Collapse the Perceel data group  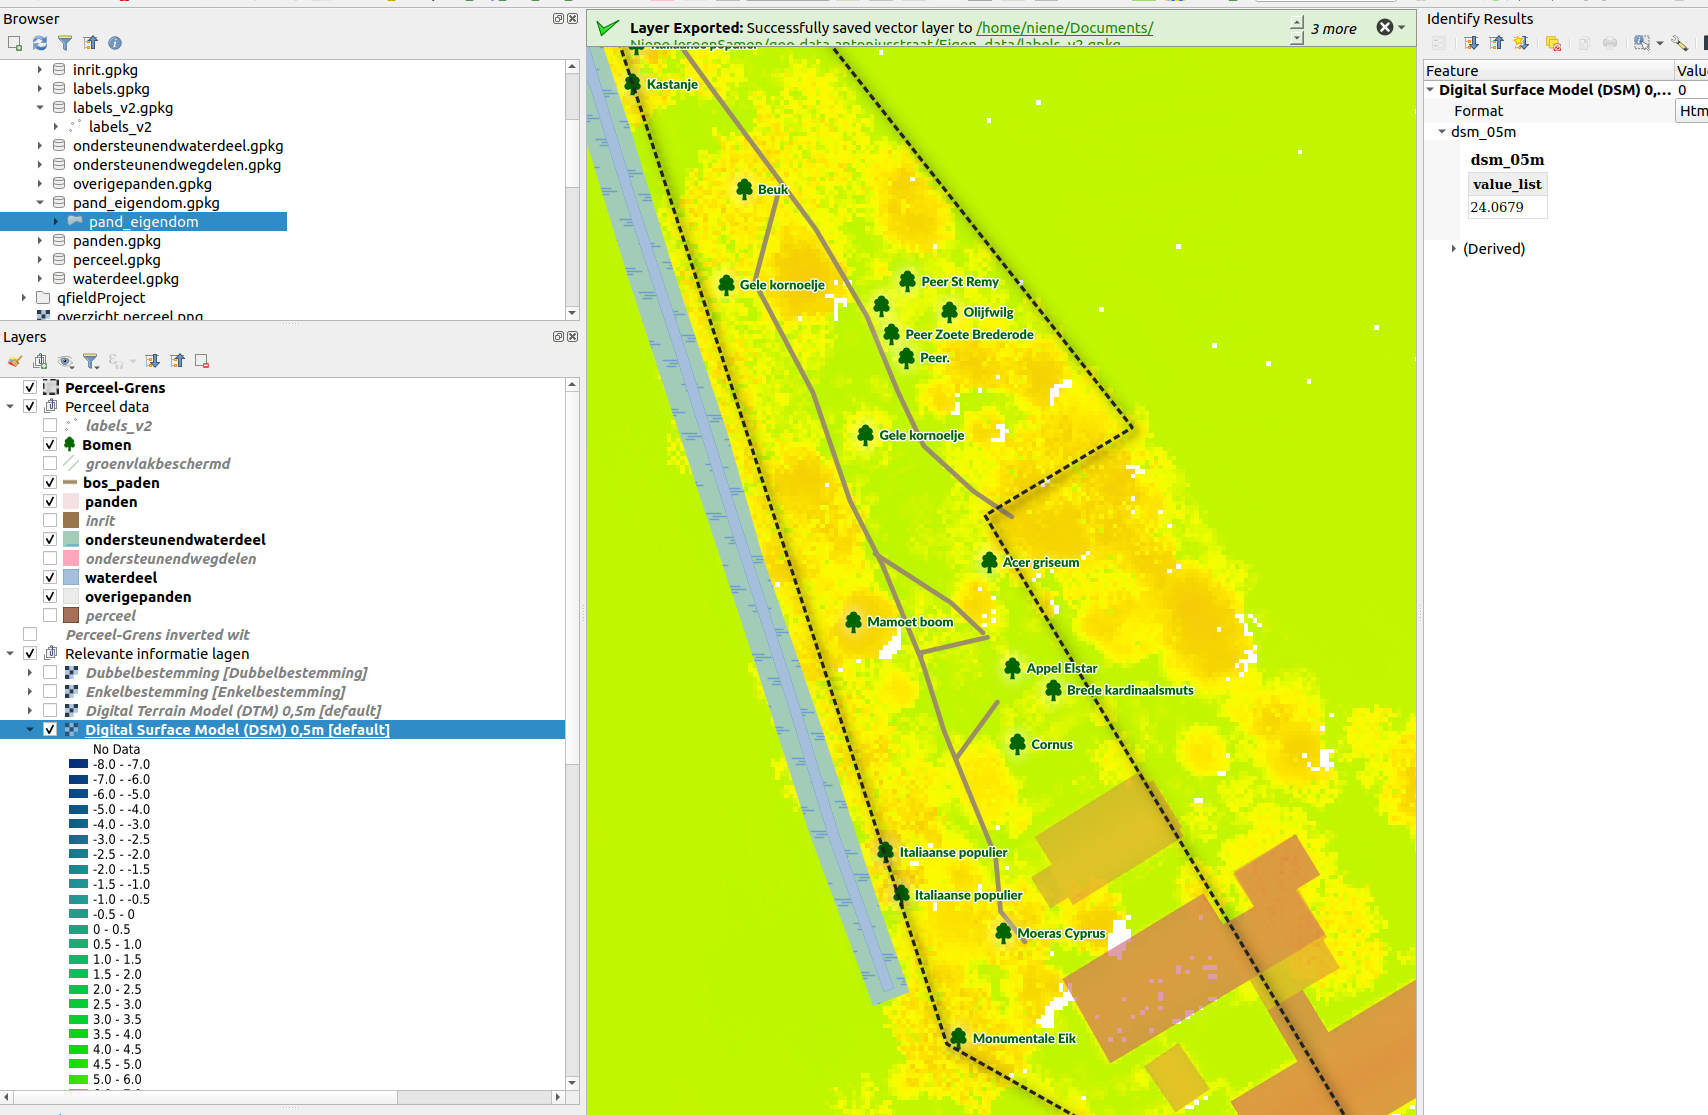(x=10, y=407)
